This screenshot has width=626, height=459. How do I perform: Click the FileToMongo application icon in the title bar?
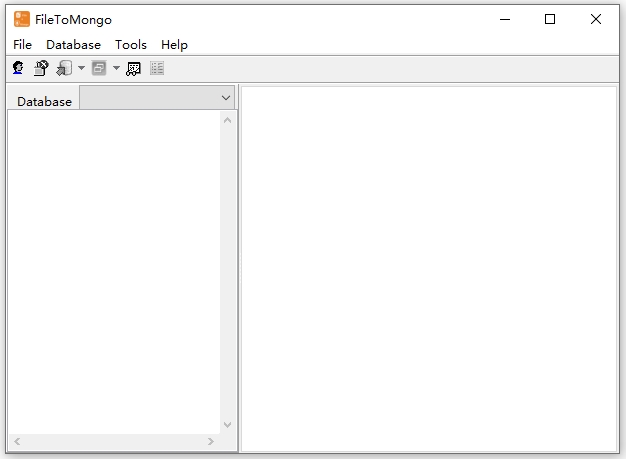[x=22, y=19]
